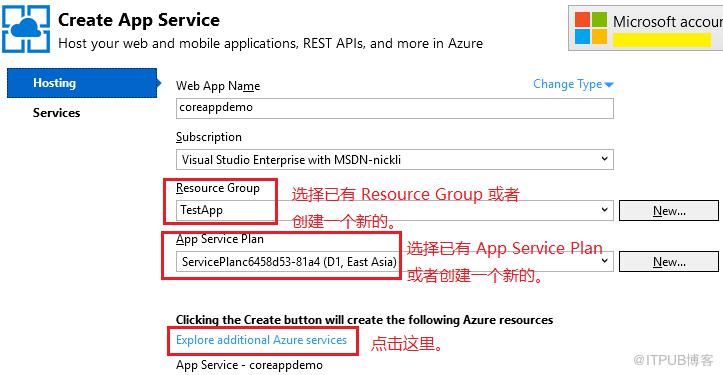Expand the Resource Group dropdown arrow

604,210
